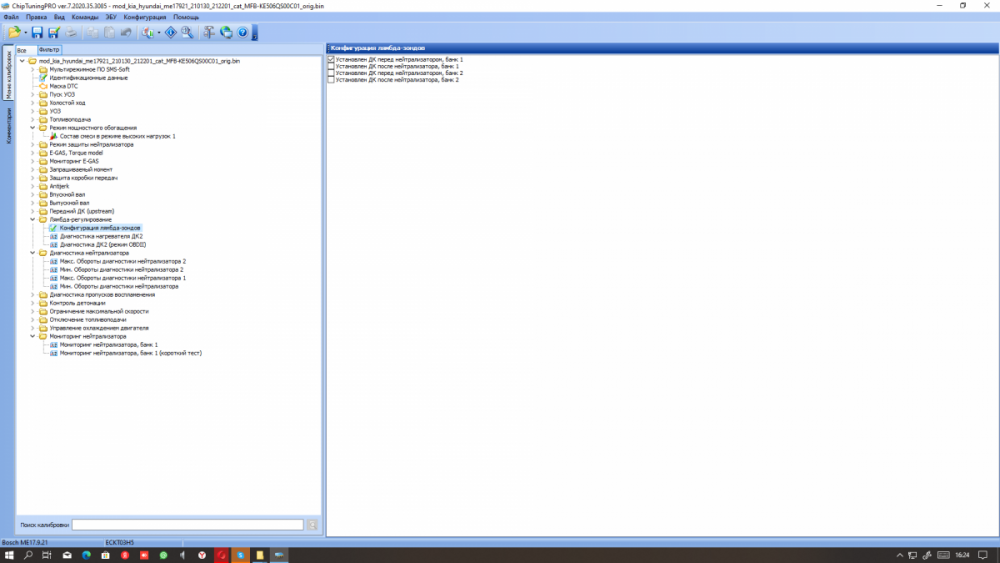
Task: Open Windows taskbar search
Action: point(28,555)
